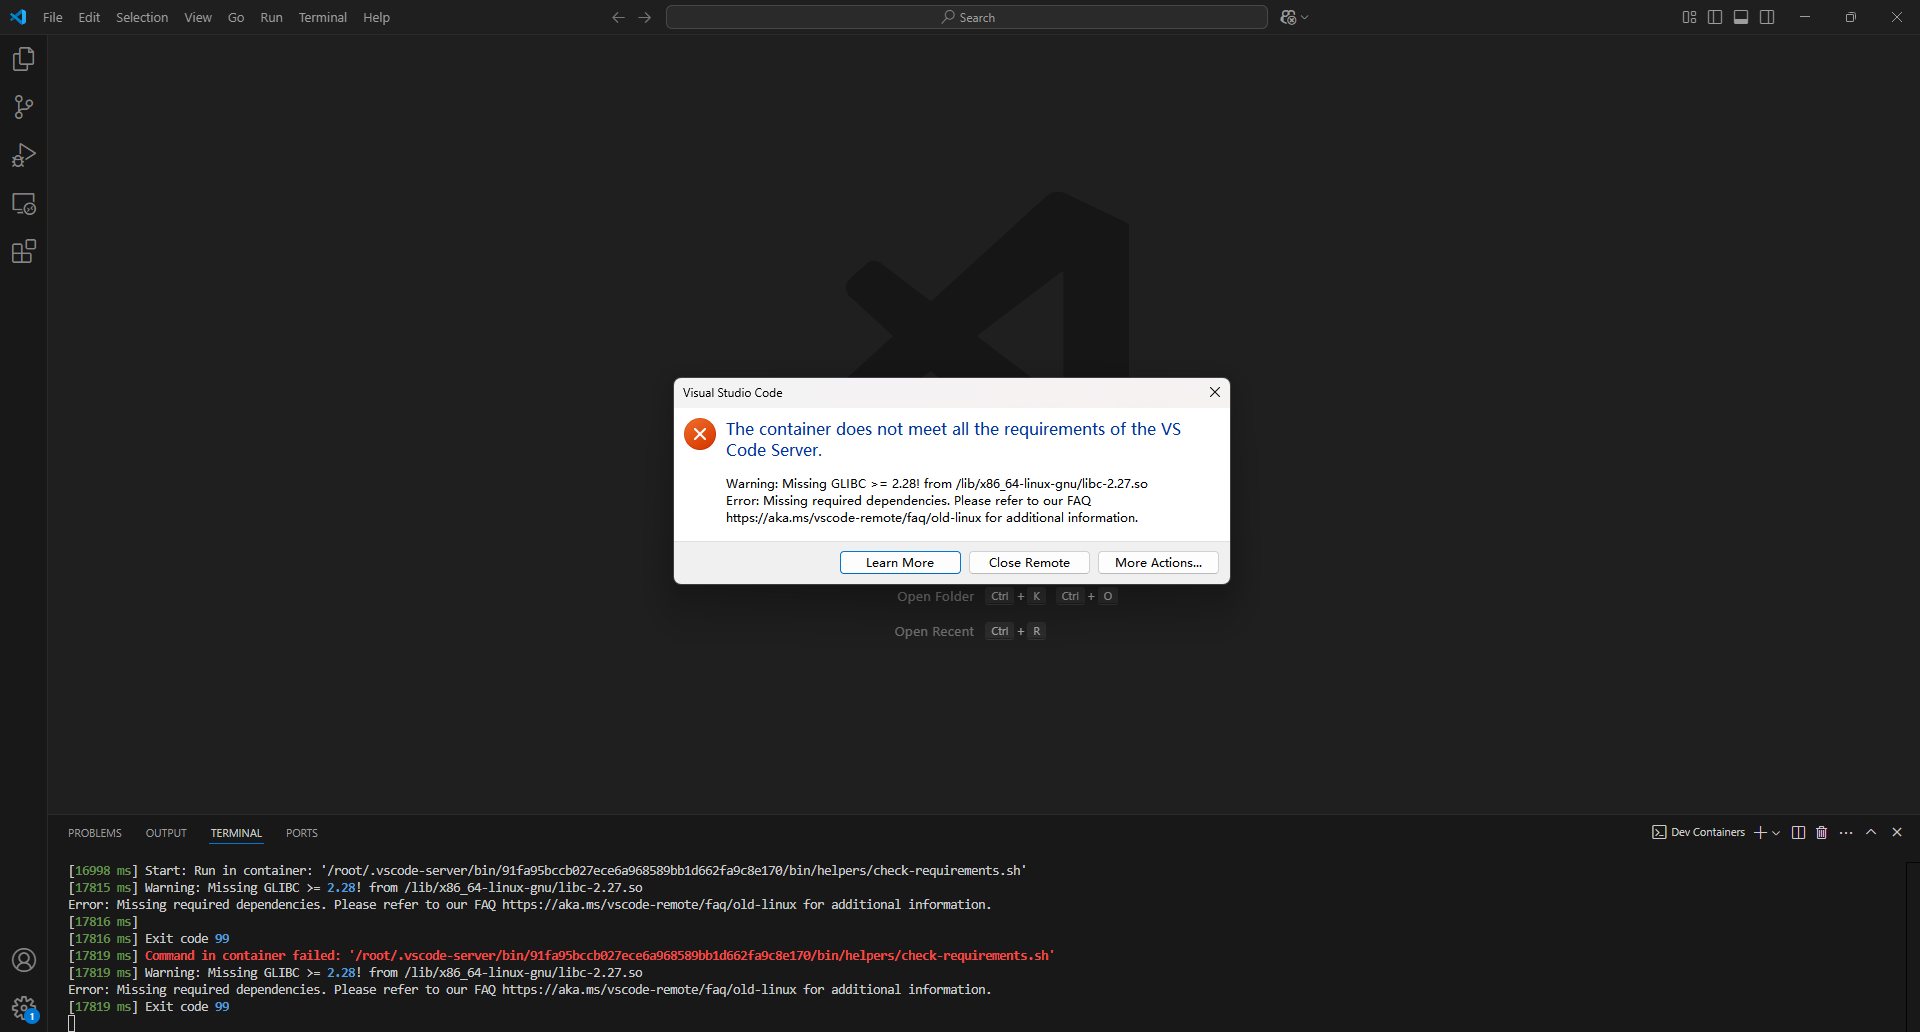Open Customize Layout icon
This screenshot has width=1920, height=1032.
click(1689, 17)
